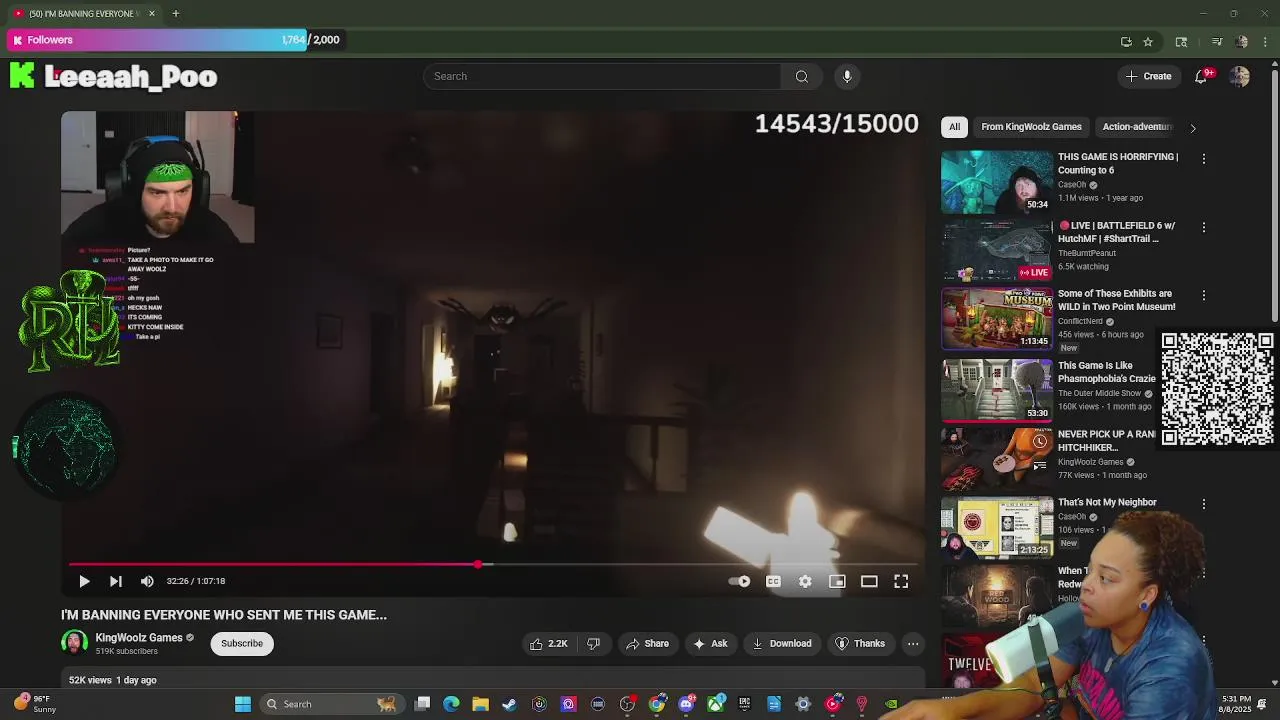Play the paused video
1280x720 pixels.
pos(84,581)
